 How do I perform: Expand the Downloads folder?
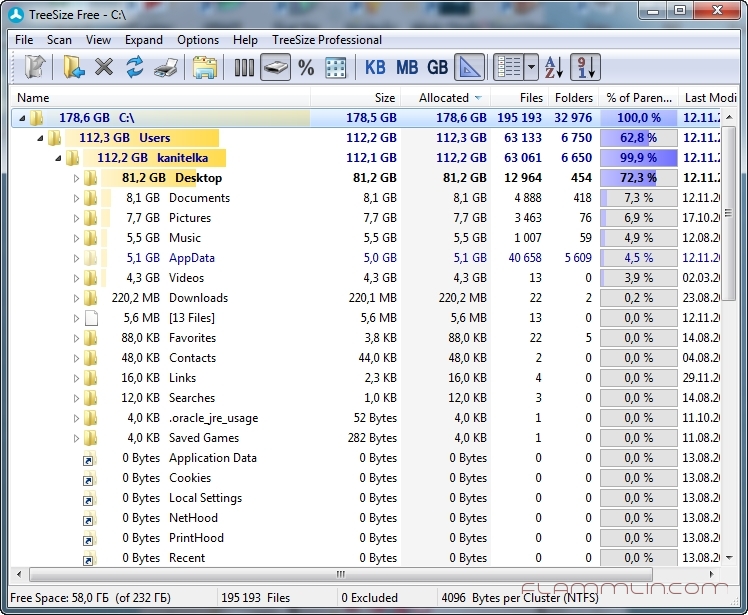tap(76, 298)
